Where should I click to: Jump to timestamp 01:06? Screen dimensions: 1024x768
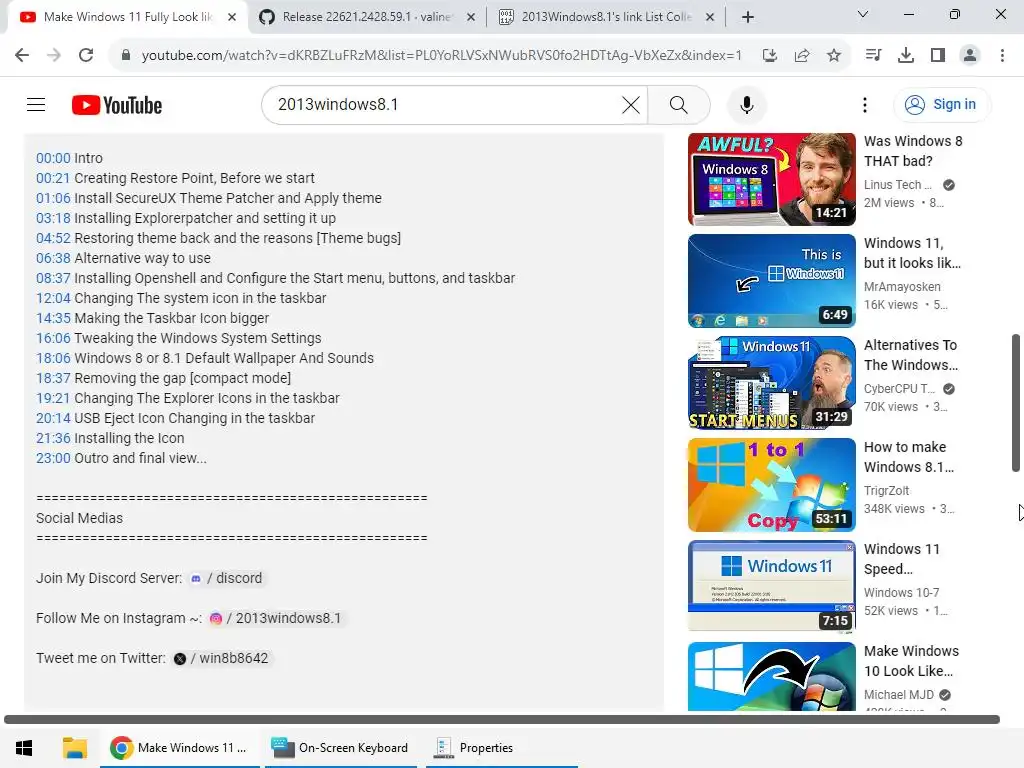click(x=53, y=198)
